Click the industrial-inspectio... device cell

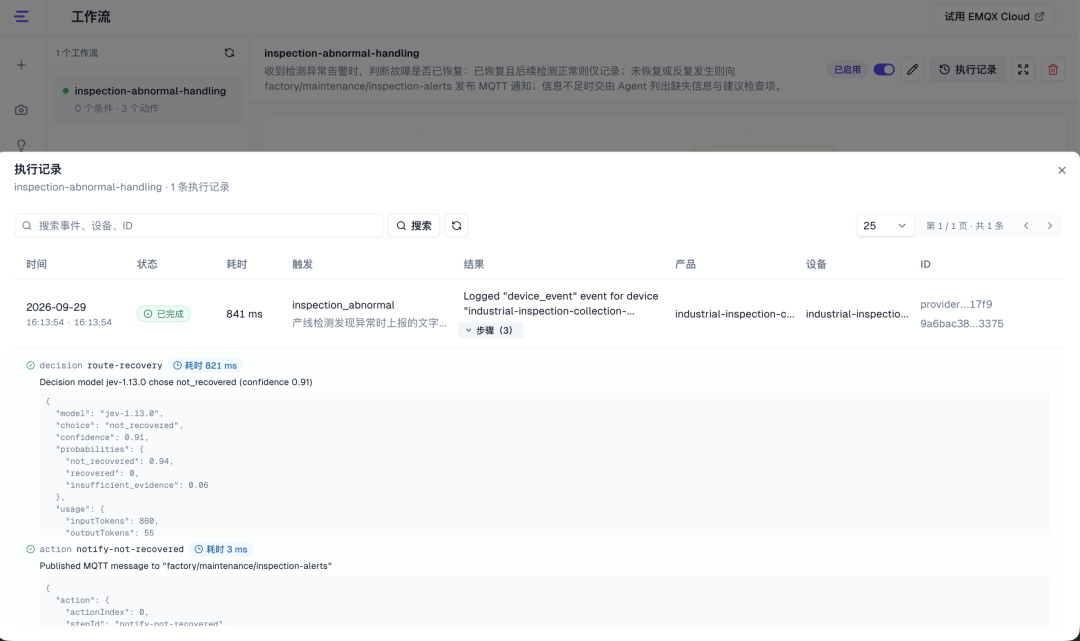[857, 314]
